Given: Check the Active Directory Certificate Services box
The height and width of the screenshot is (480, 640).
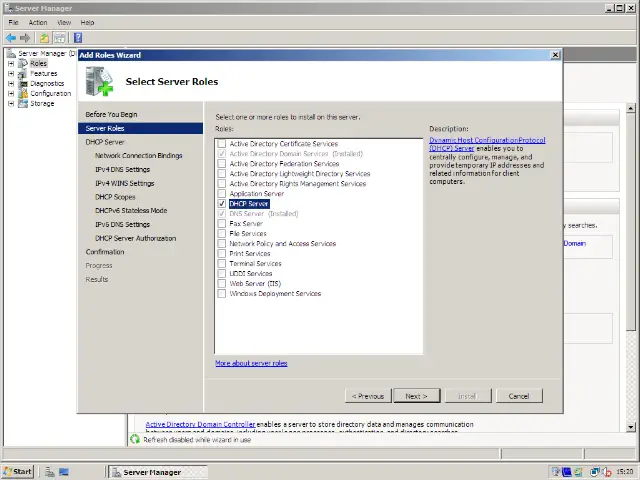Looking at the screenshot, I should [x=222, y=144].
